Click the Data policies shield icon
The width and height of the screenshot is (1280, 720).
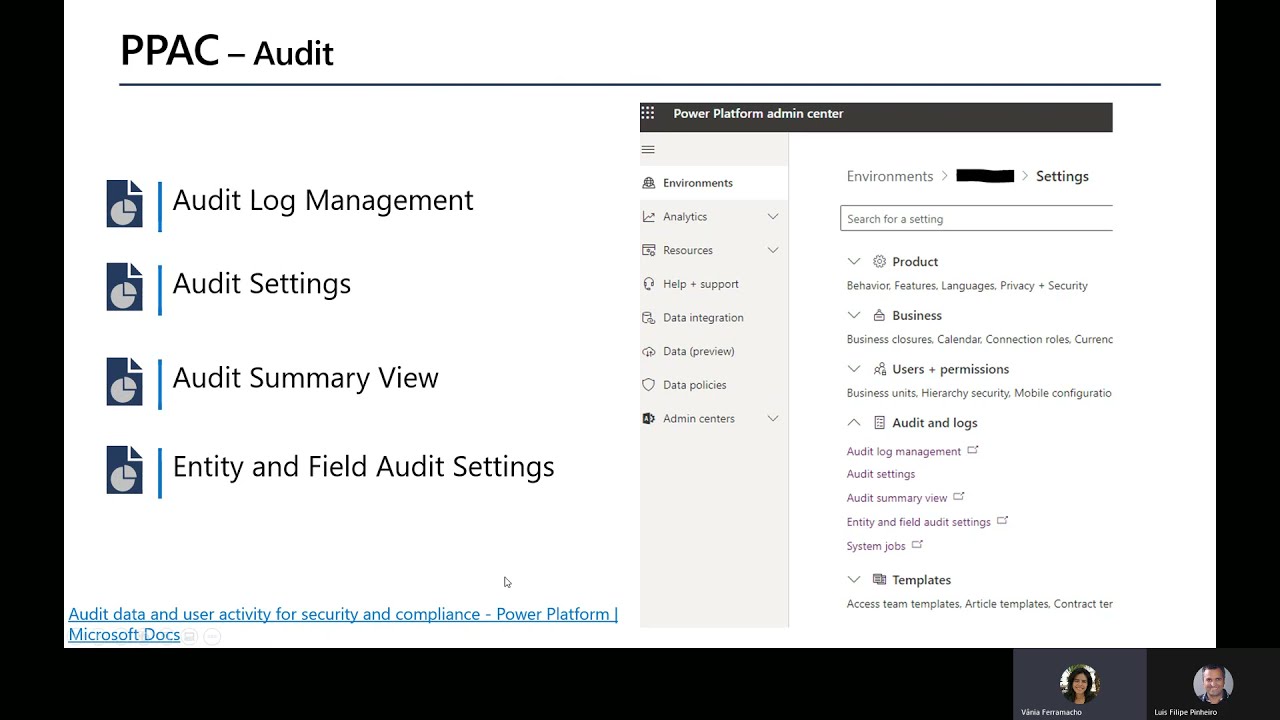(649, 385)
